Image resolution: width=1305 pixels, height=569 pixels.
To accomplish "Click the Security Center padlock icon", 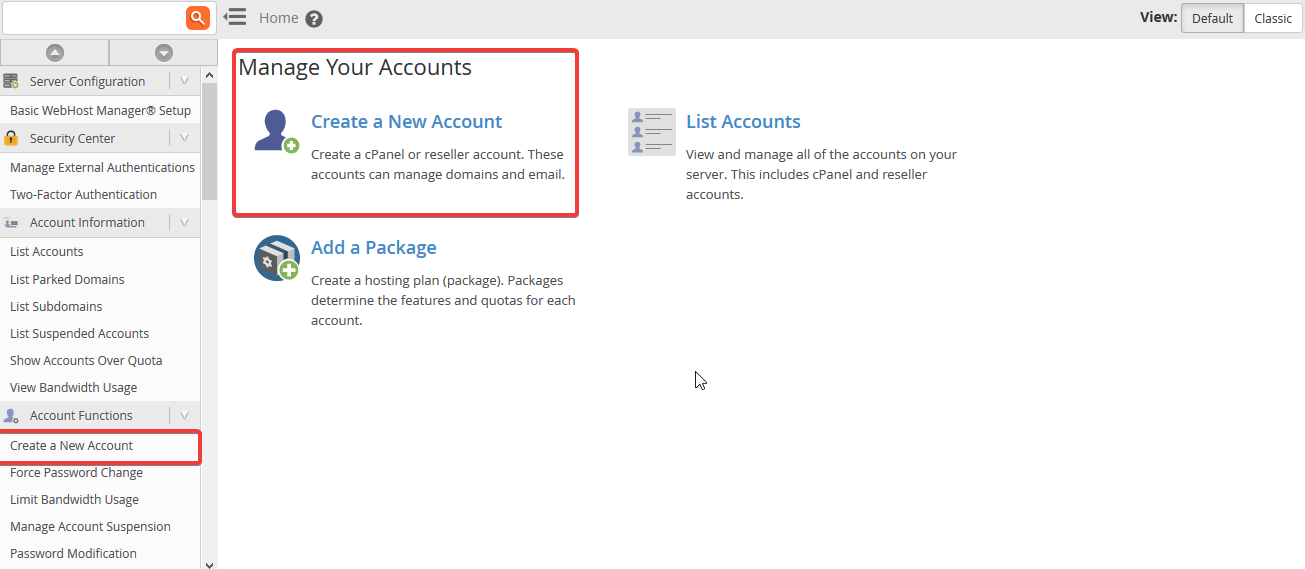I will click(x=11, y=138).
